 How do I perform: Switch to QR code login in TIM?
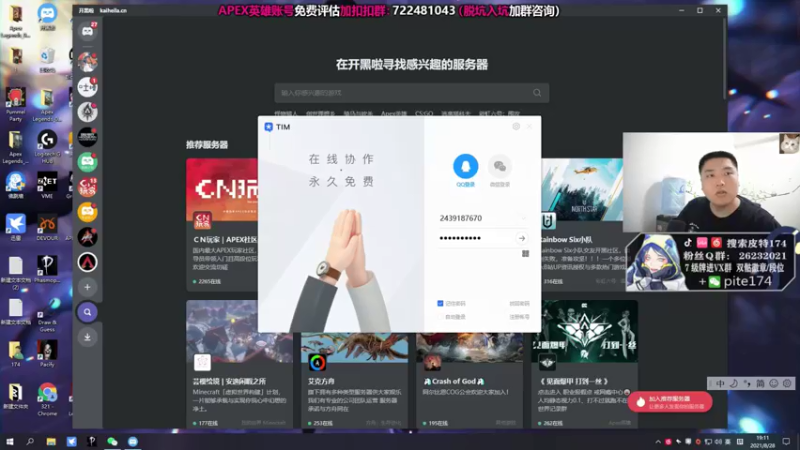click(x=526, y=254)
